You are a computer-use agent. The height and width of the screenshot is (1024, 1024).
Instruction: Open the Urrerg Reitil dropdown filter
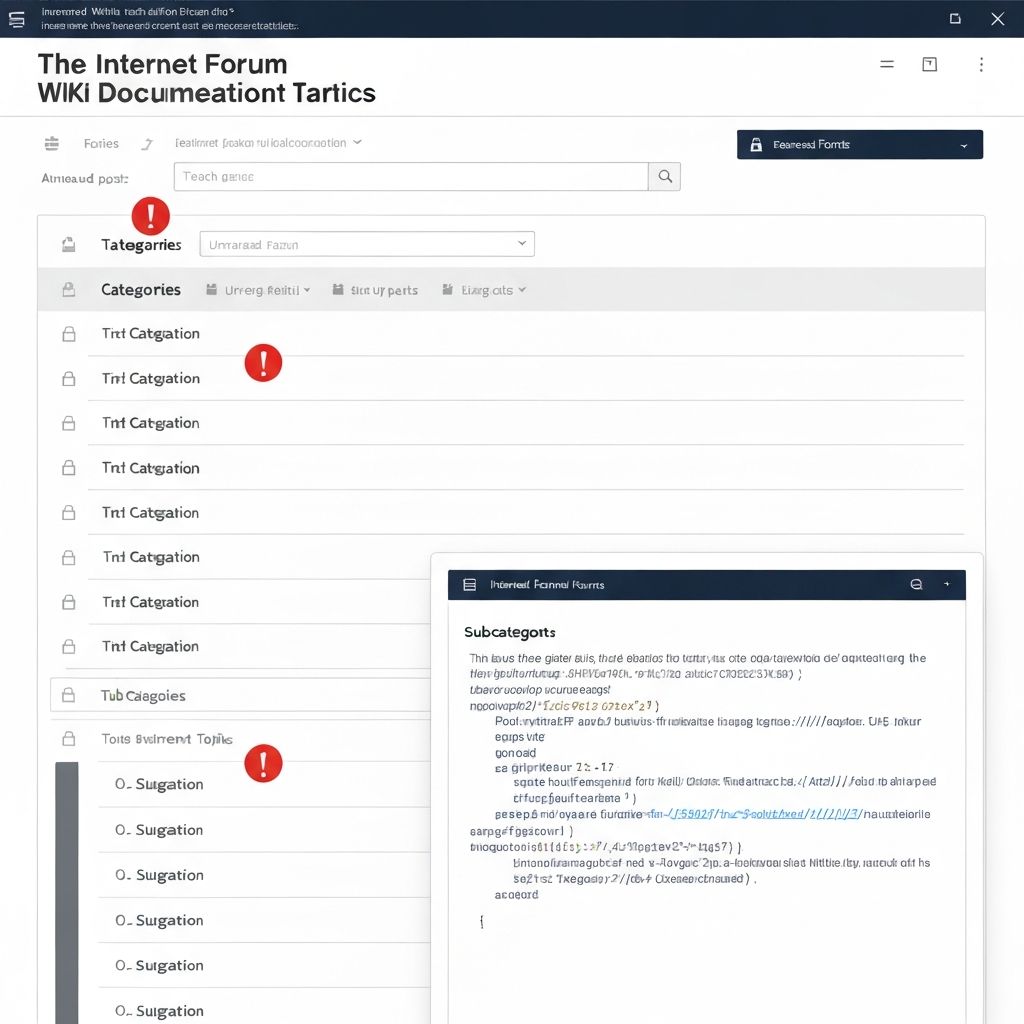pyautogui.click(x=258, y=290)
